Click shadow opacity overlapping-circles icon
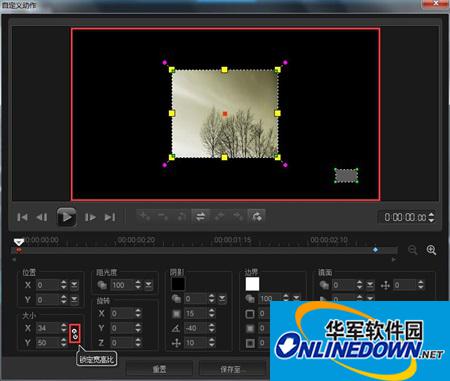Viewport: 450px width, 381px height. pos(176,299)
